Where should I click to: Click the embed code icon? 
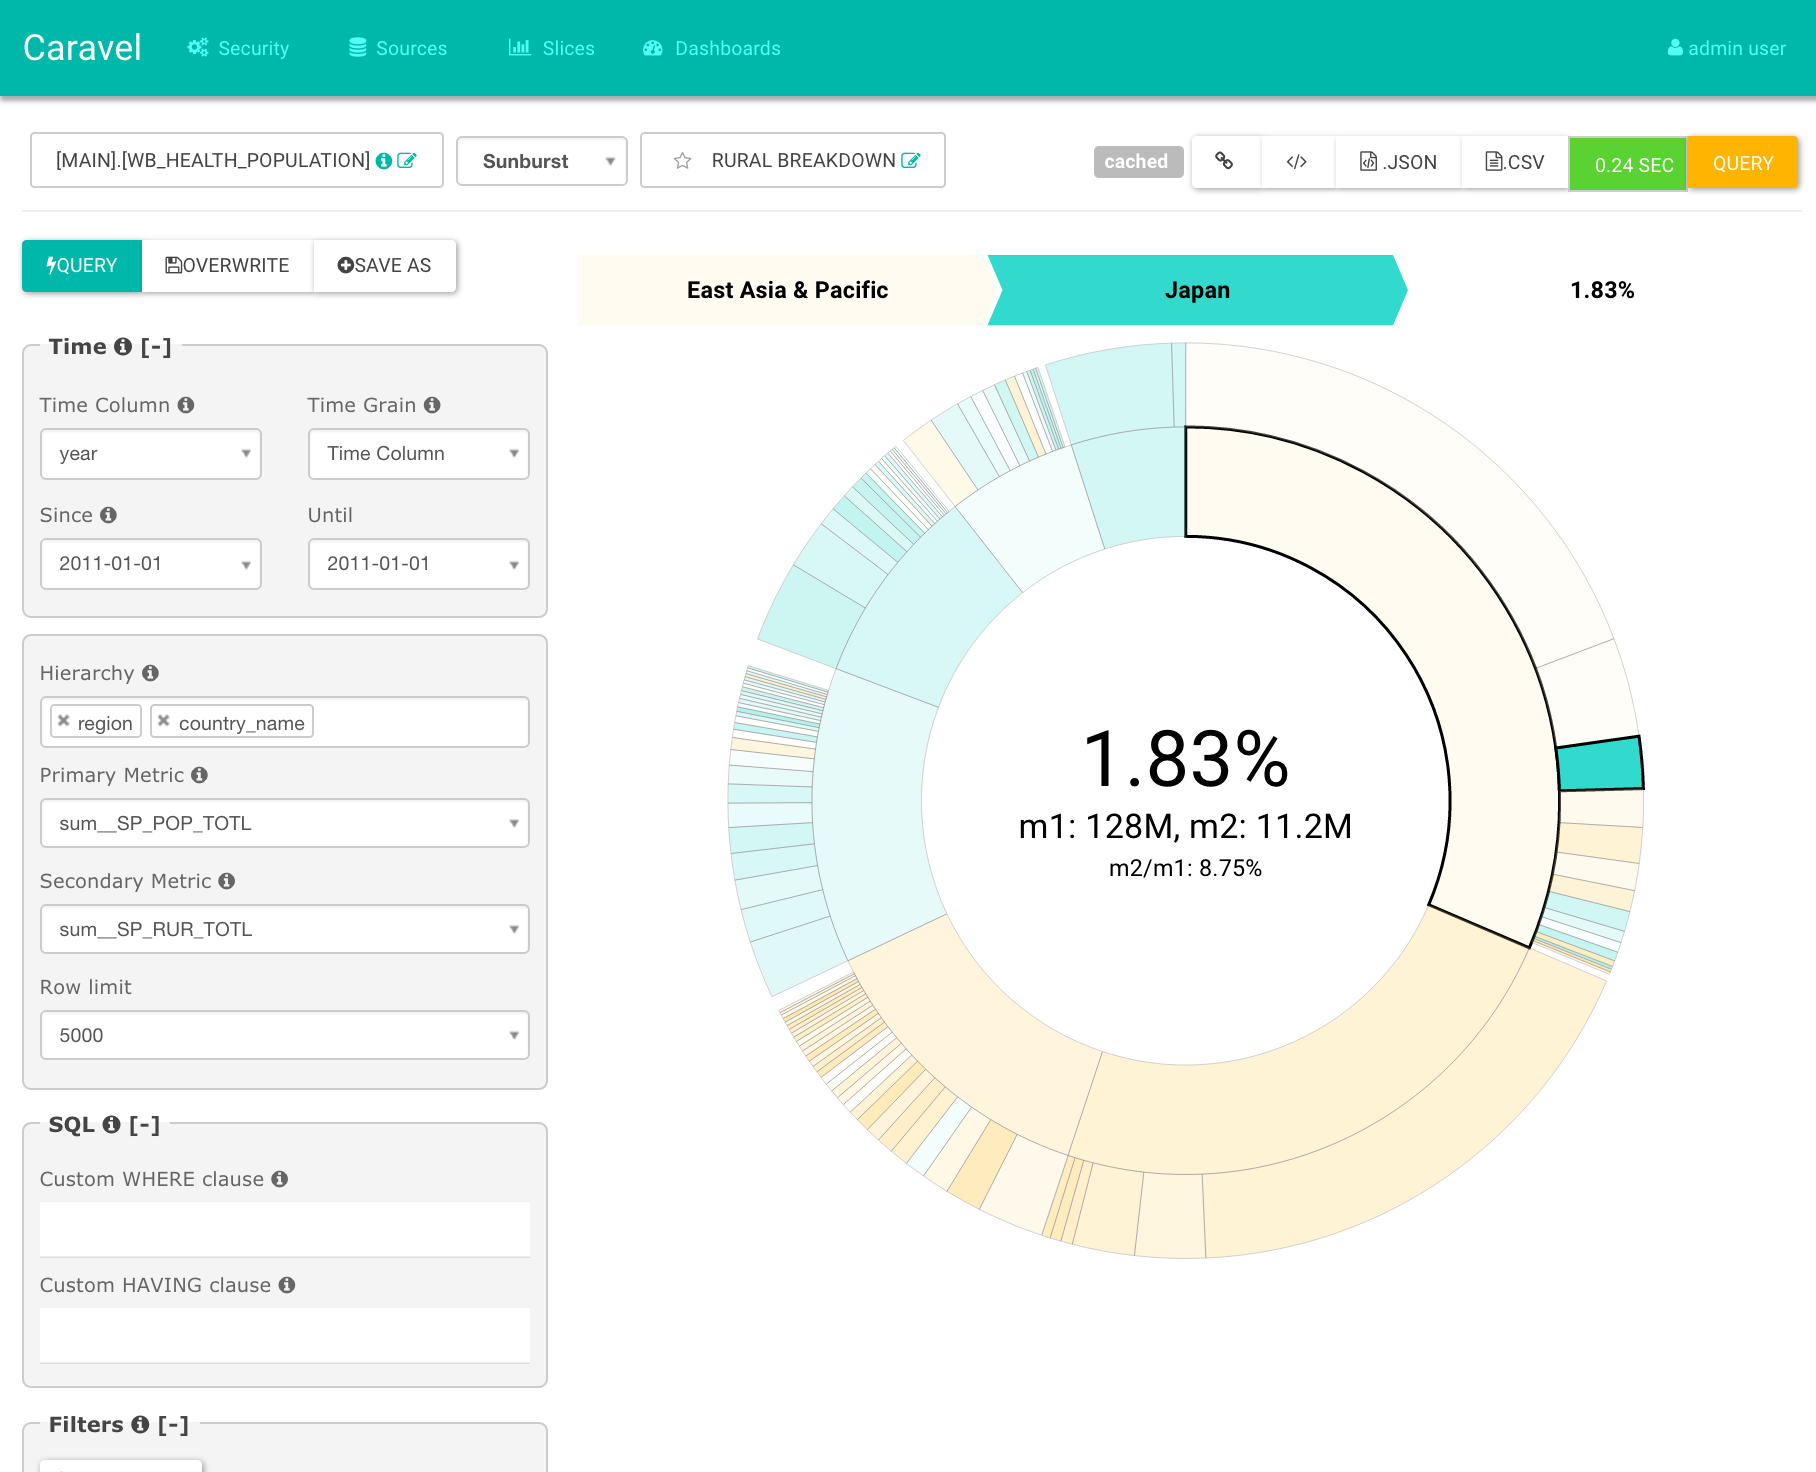pos(1297,161)
